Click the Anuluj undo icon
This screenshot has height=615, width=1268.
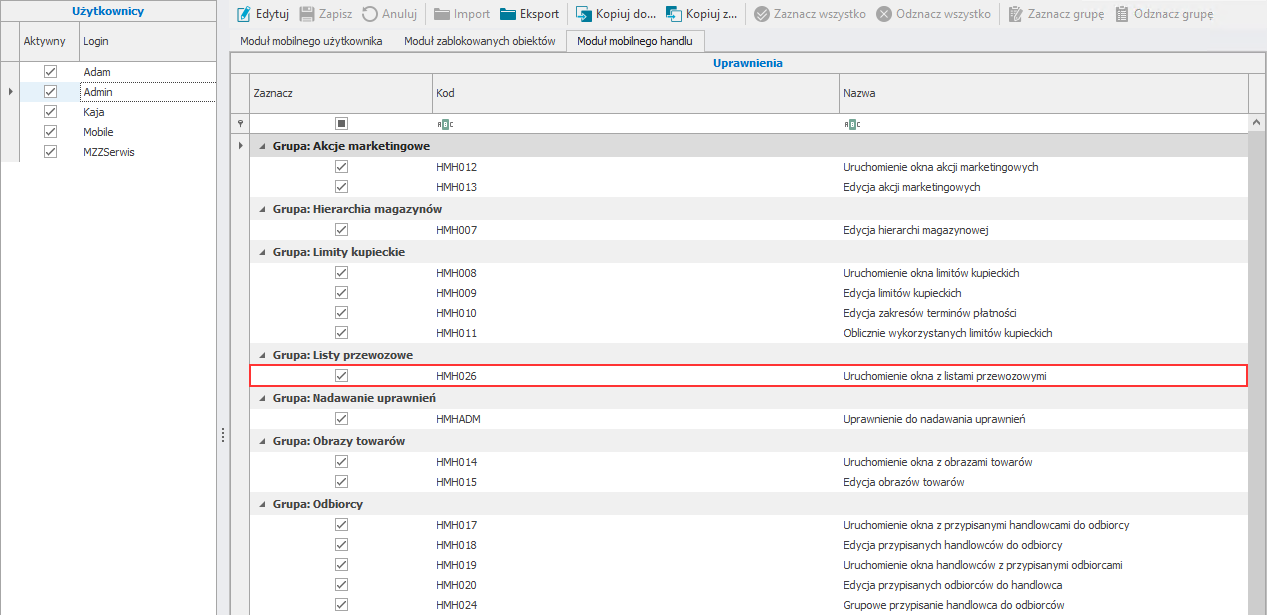pos(370,15)
